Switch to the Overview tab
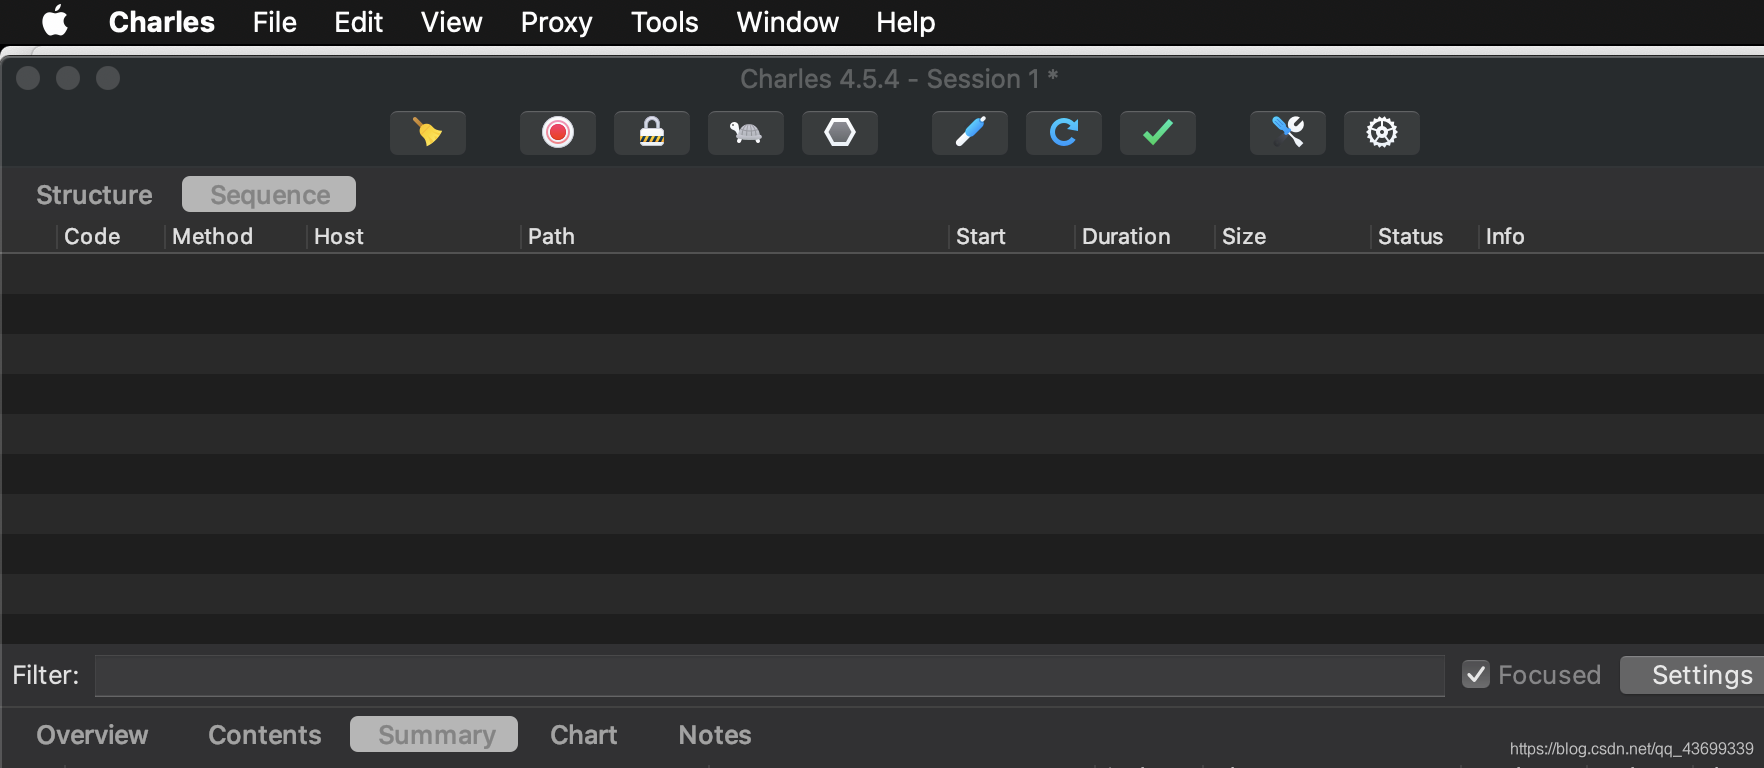The height and width of the screenshot is (768, 1764). [92, 735]
